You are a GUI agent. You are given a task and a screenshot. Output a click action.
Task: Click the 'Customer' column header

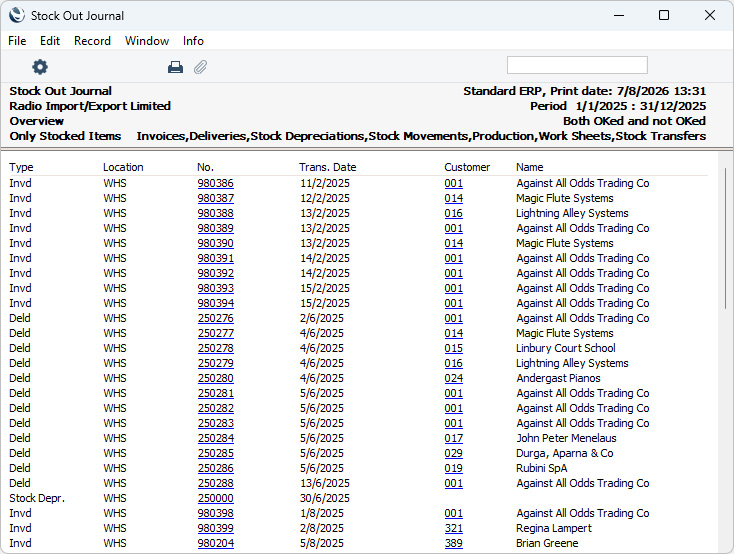pyautogui.click(x=467, y=167)
